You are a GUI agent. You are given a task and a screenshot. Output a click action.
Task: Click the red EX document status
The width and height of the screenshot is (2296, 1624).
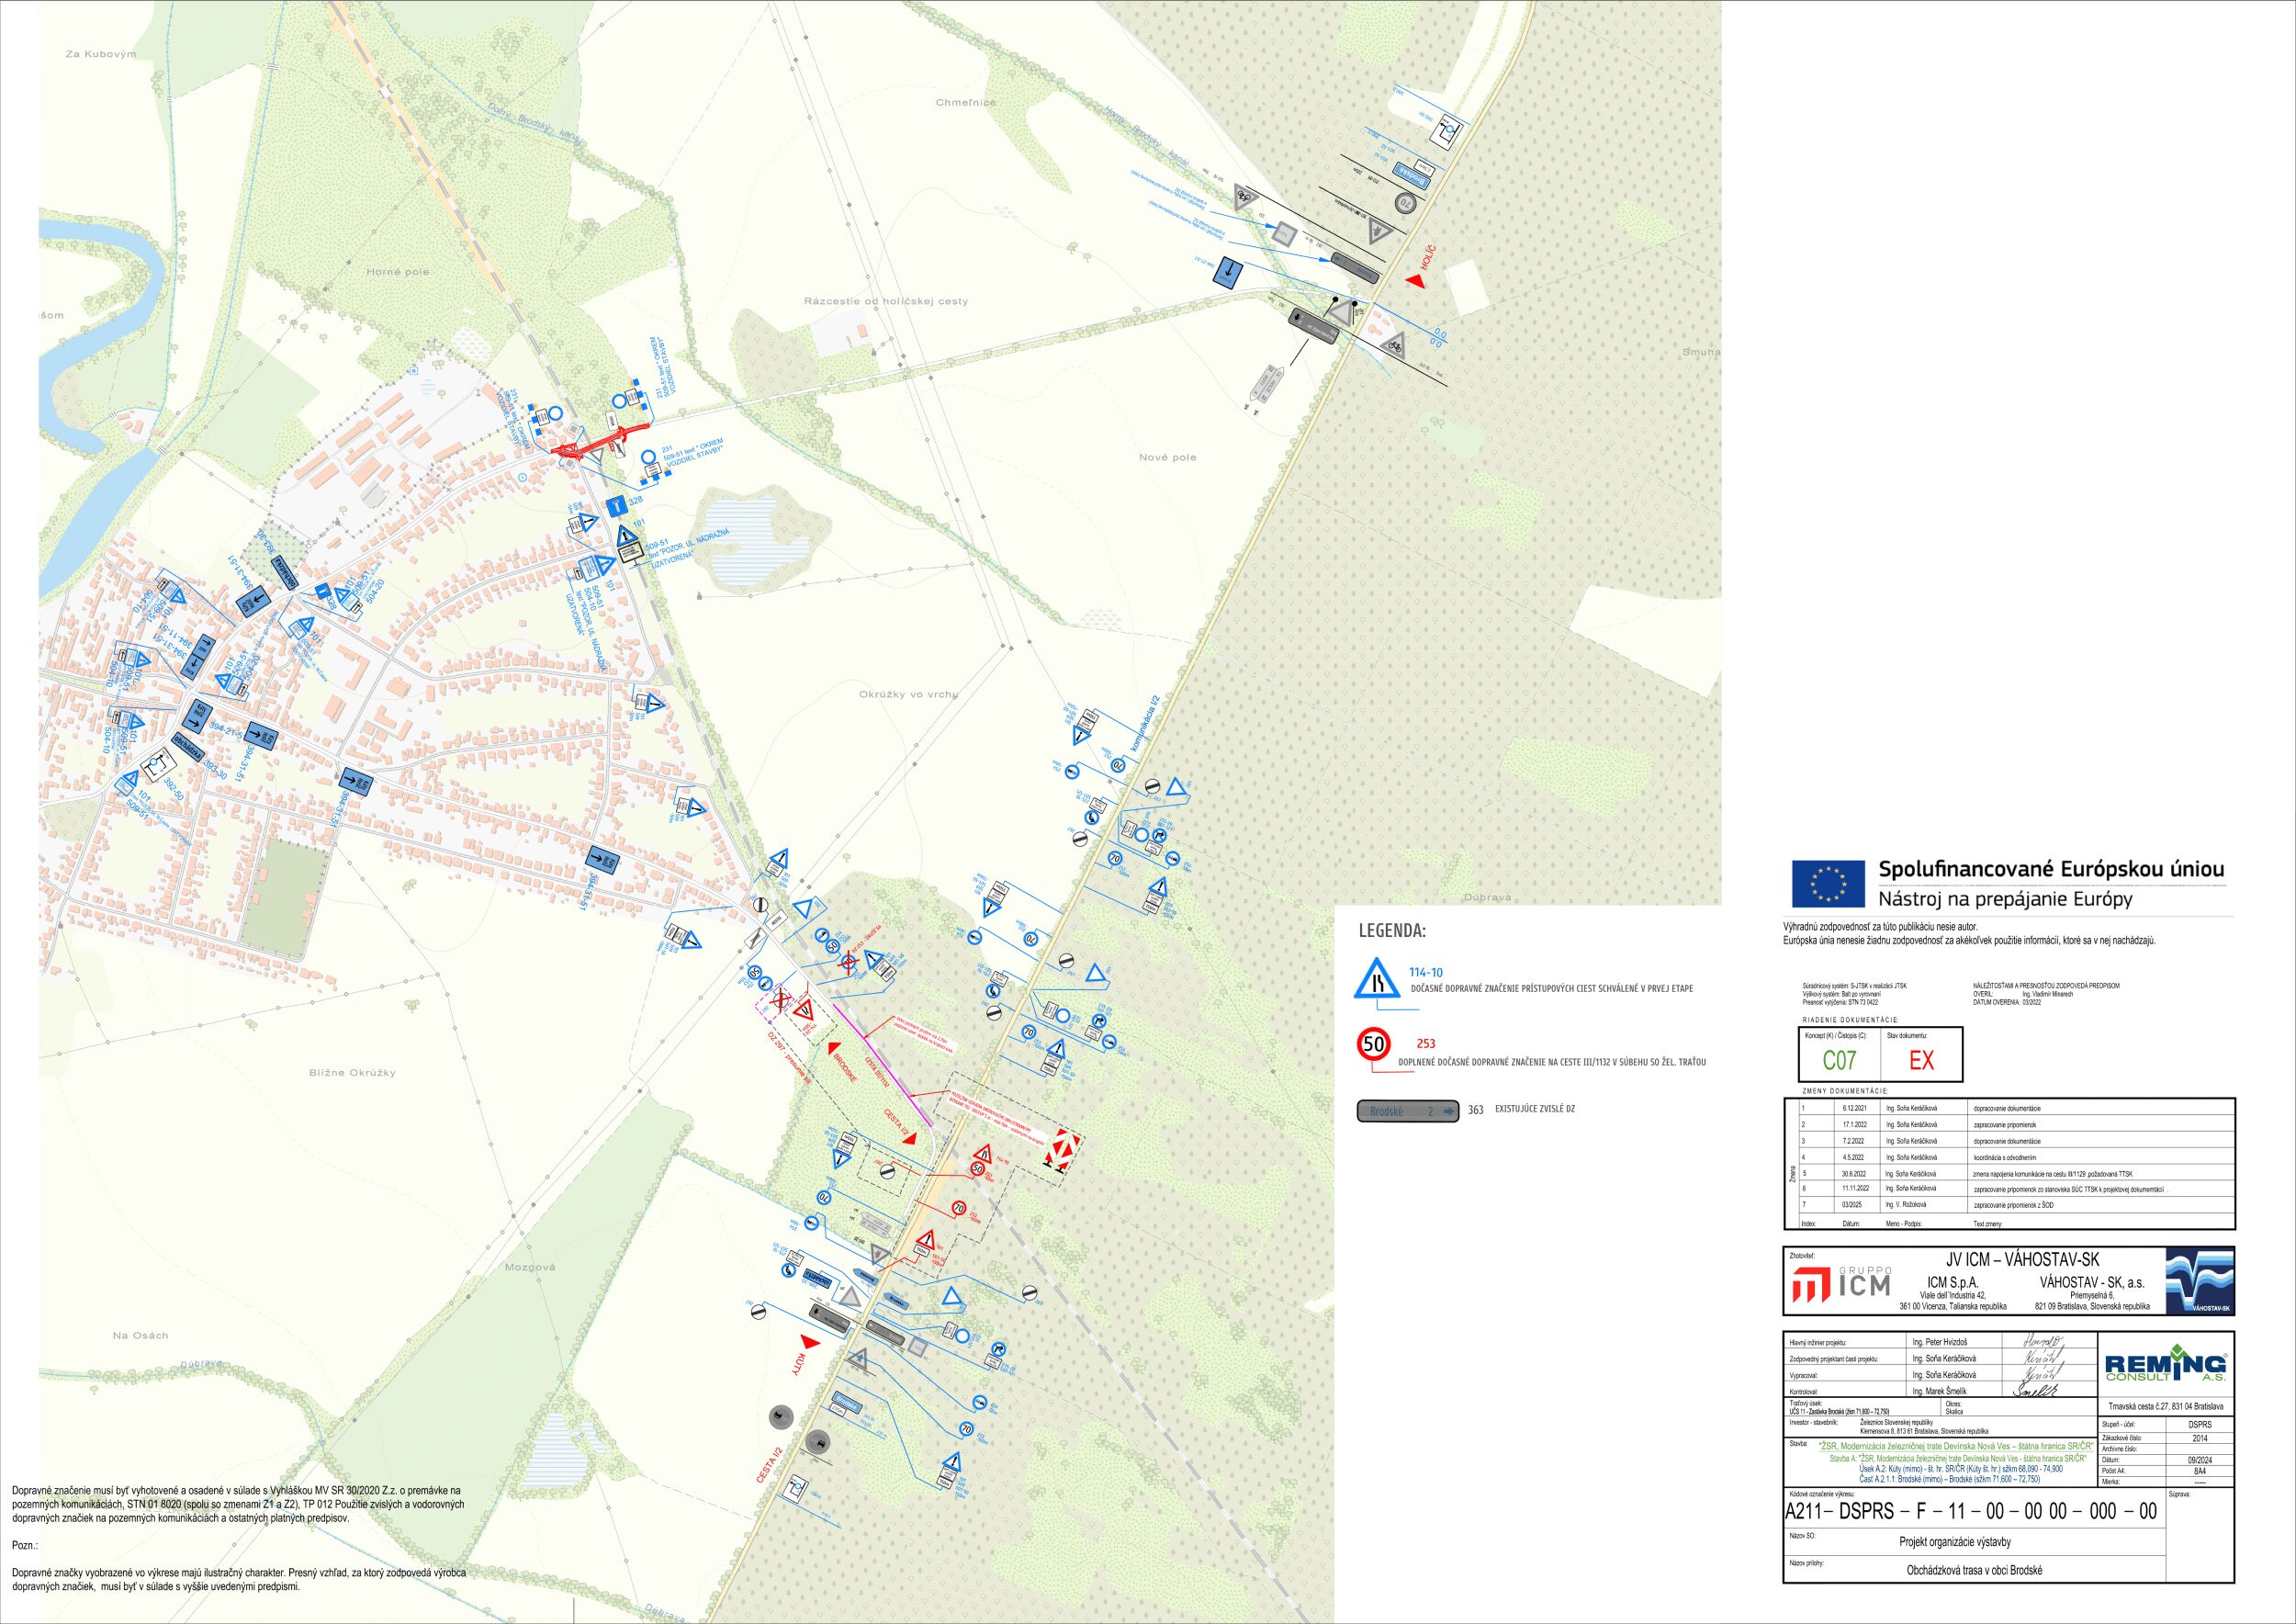point(1921,1060)
